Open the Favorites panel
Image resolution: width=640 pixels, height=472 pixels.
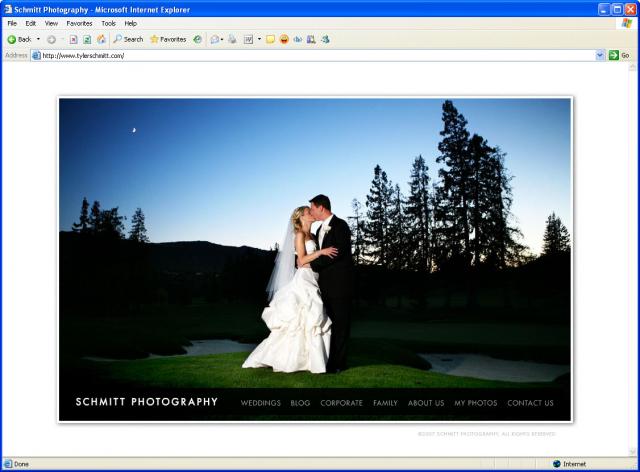coord(168,39)
